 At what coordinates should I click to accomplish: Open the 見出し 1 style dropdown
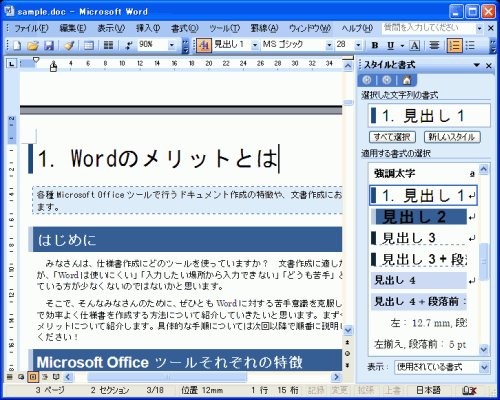click(255, 45)
